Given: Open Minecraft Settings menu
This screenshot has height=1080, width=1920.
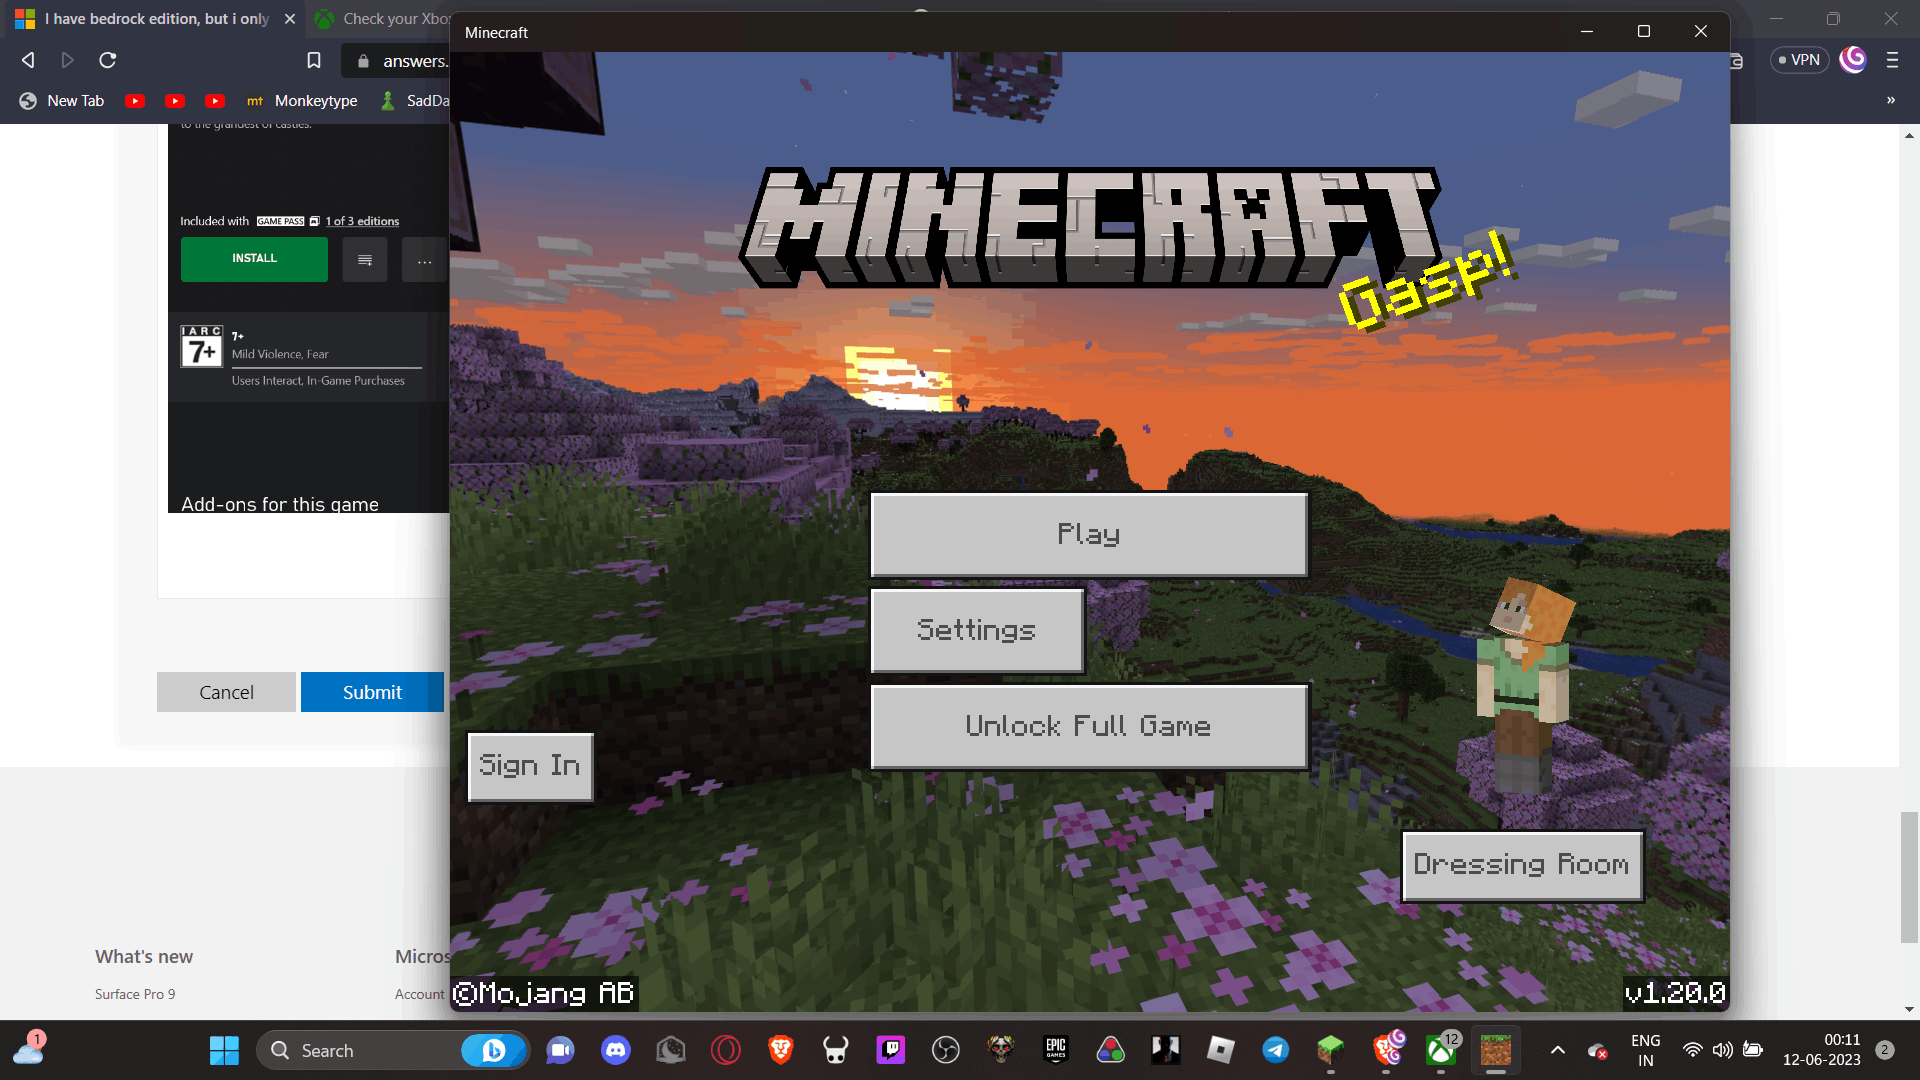Looking at the screenshot, I should point(976,630).
